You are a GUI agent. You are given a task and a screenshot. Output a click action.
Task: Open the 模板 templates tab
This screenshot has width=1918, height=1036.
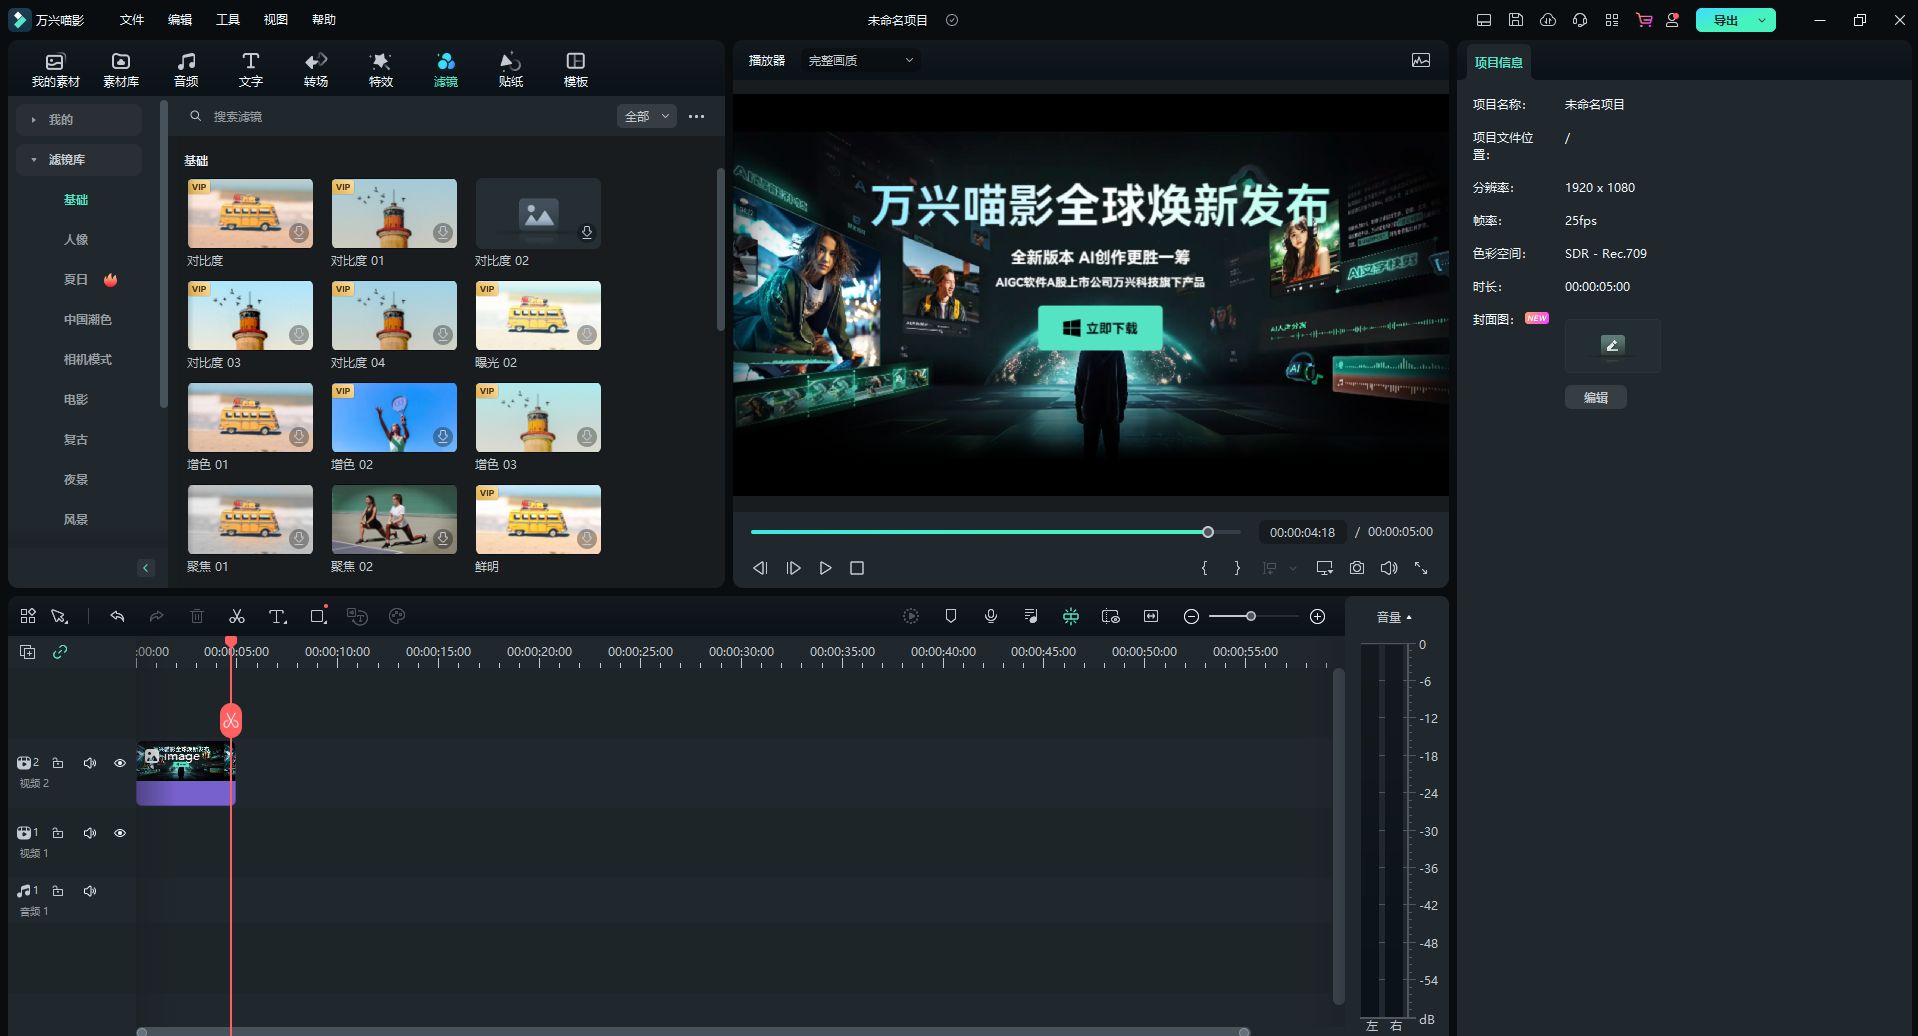pos(576,69)
